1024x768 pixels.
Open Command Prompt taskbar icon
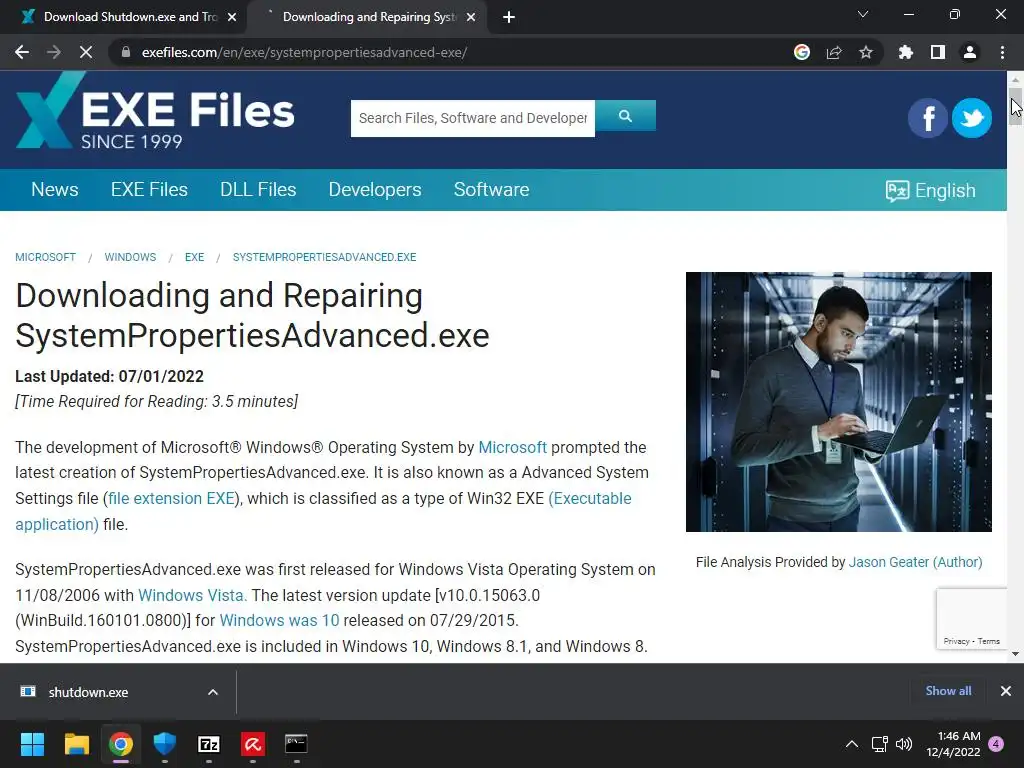(x=296, y=744)
